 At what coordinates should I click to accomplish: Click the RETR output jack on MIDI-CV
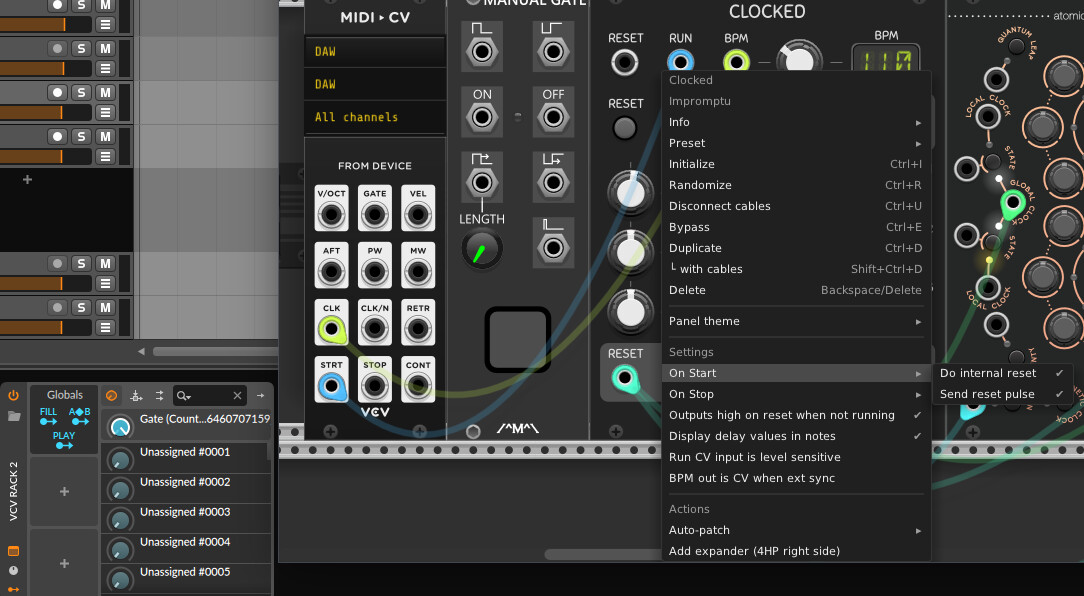click(x=418, y=329)
